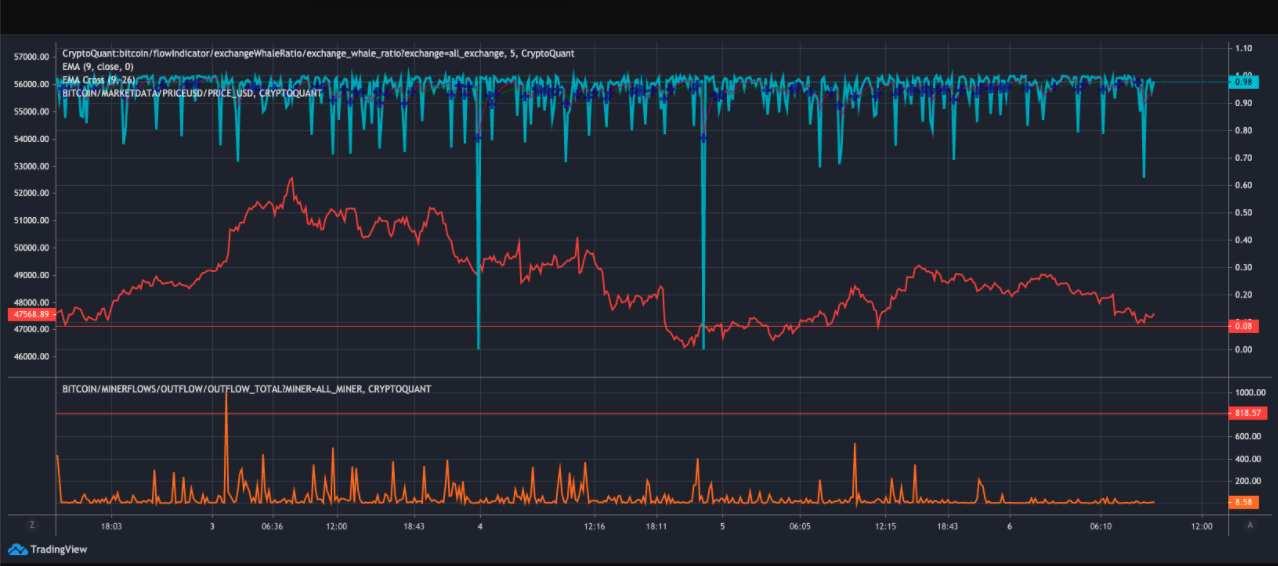Click the 06:36 time axis label
The image size is (1278, 566).
click(271, 526)
